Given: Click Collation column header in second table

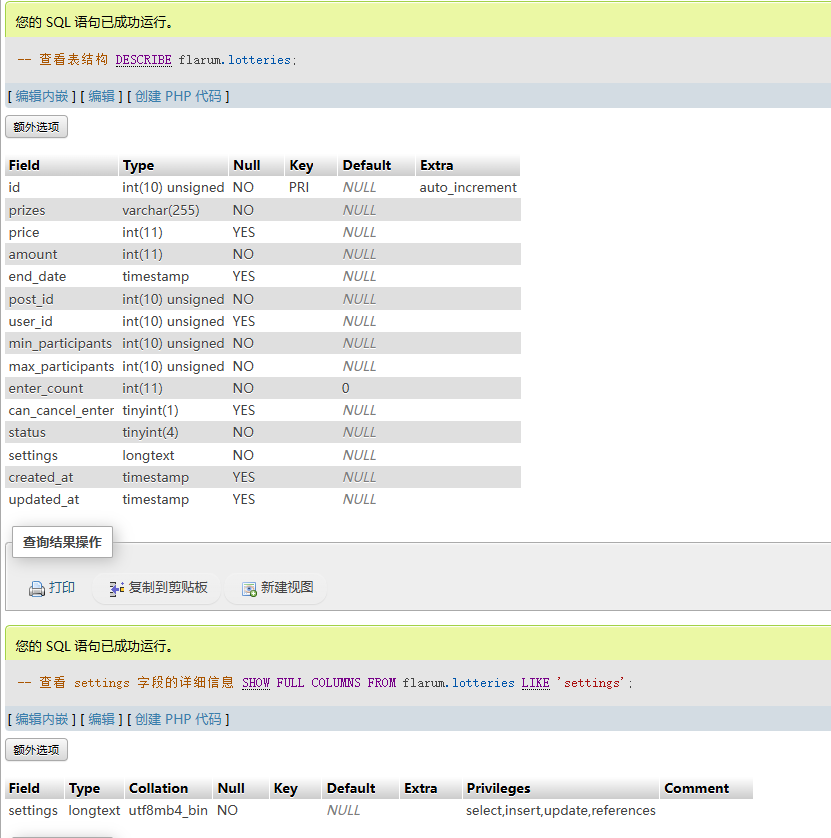Looking at the screenshot, I should [168, 789].
